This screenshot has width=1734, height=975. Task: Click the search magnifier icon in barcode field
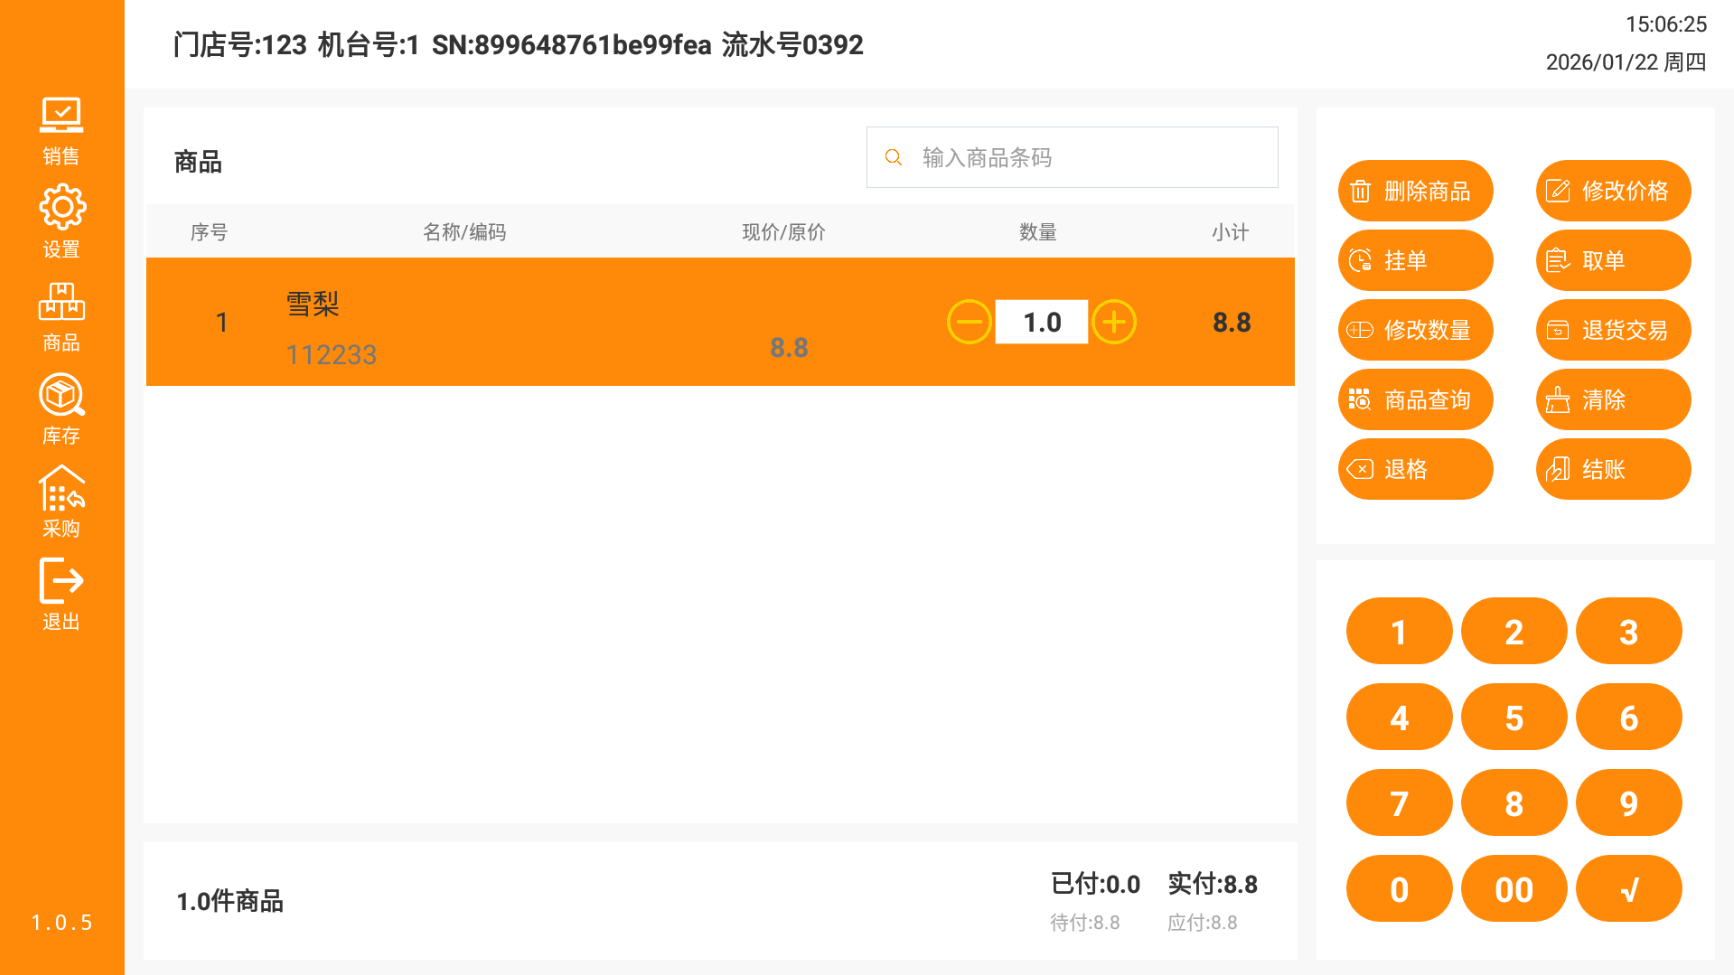[x=893, y=158]
